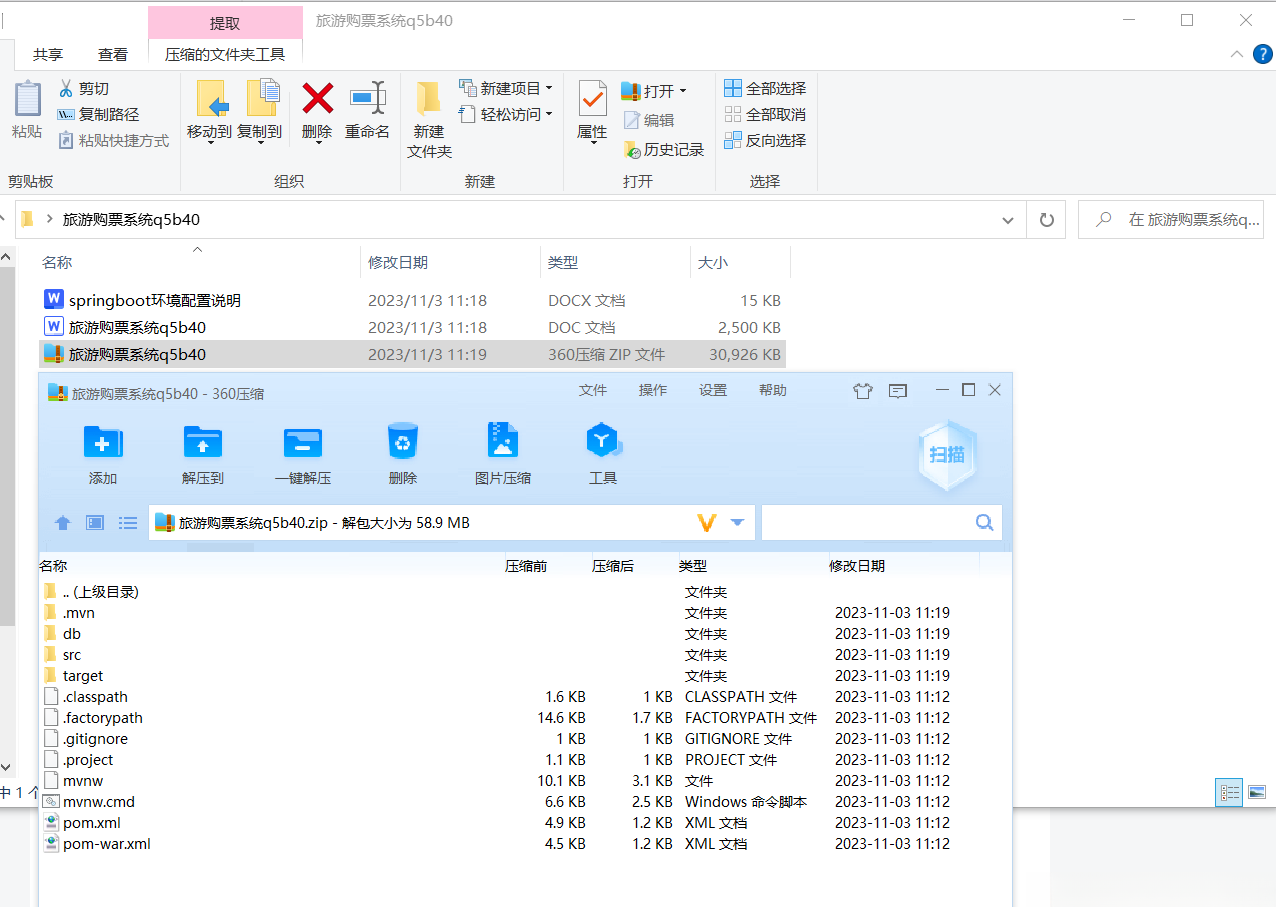Open the orange V path dropdown
The image size is (1276, 907).
[706, 521]
